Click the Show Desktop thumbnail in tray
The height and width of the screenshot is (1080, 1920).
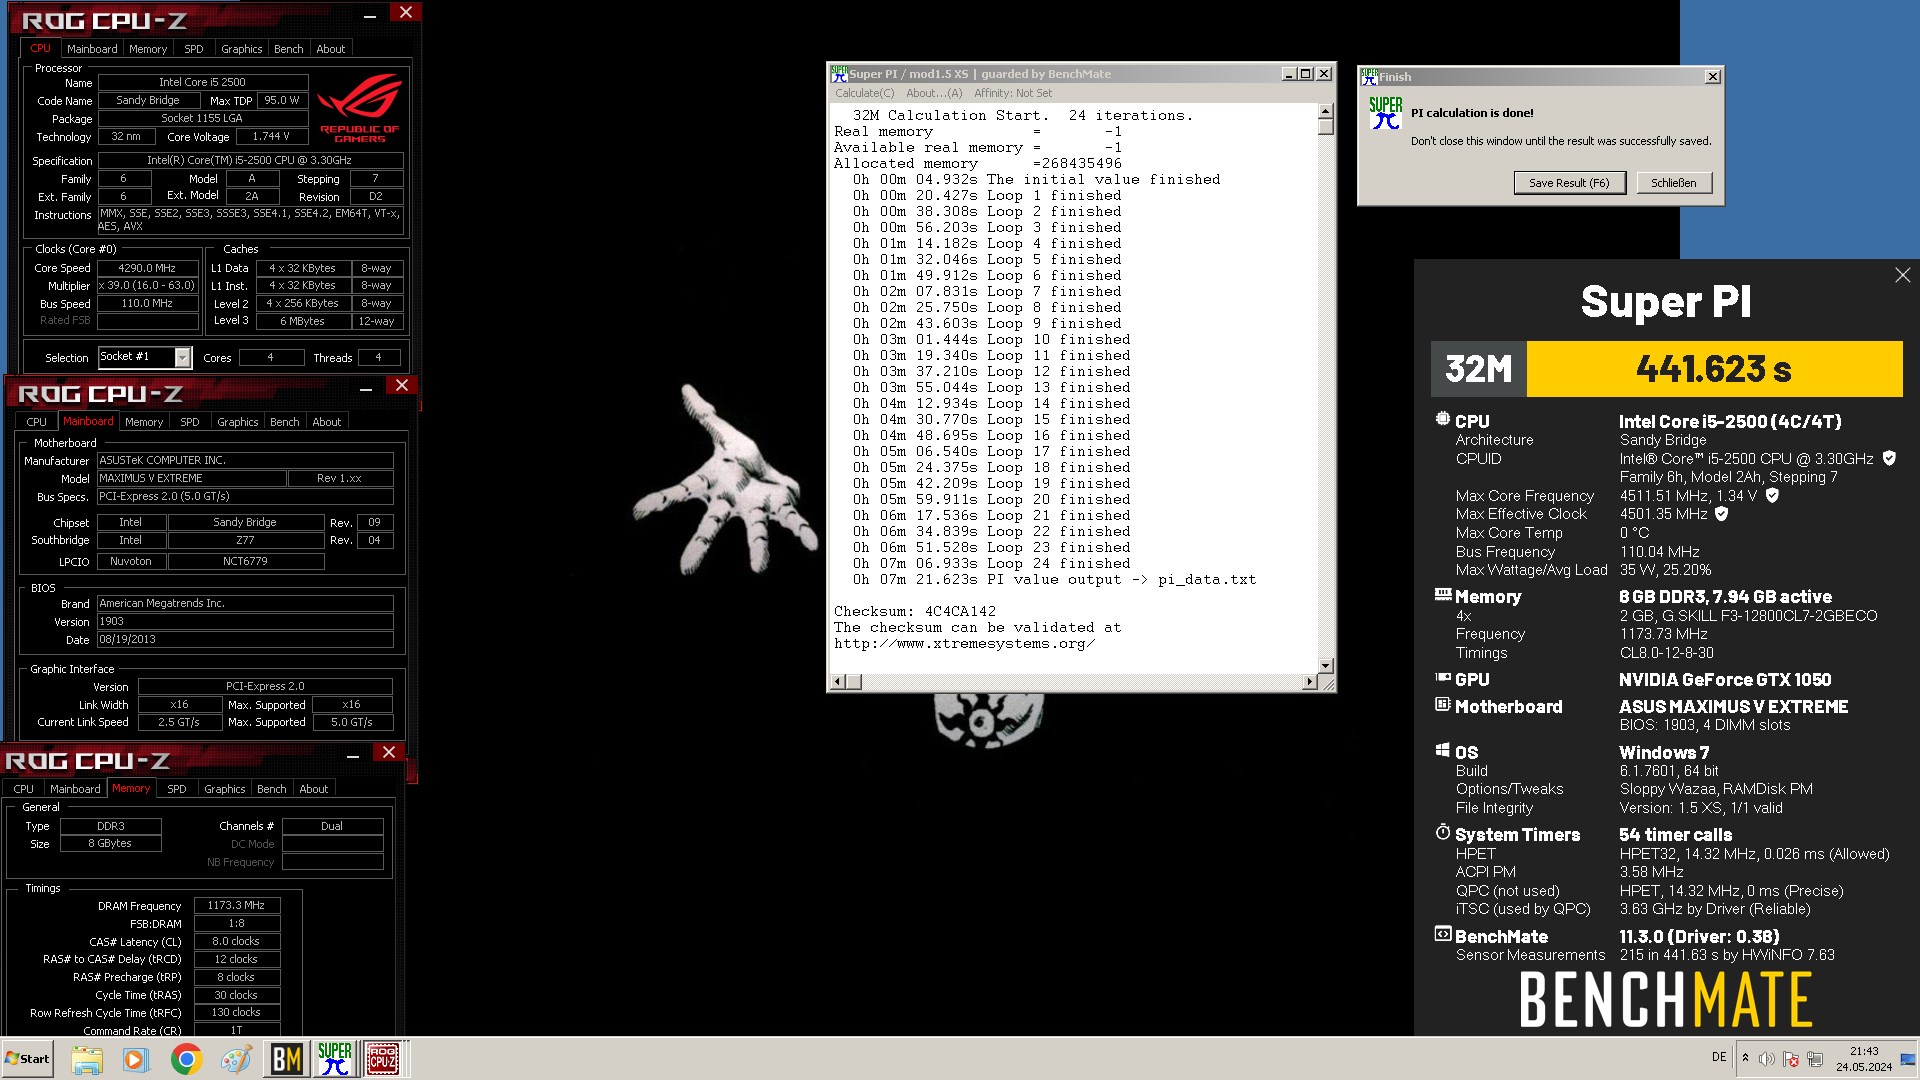coord(1908,1059)
